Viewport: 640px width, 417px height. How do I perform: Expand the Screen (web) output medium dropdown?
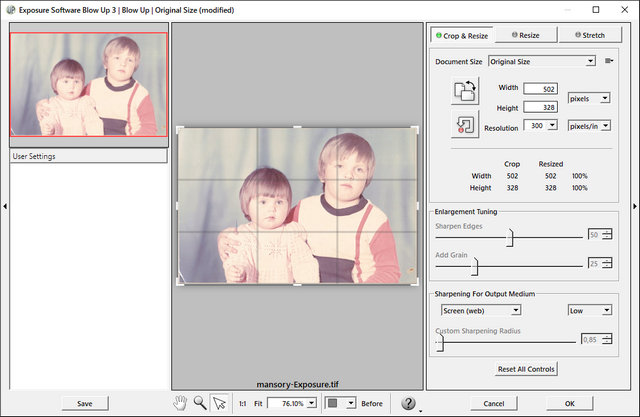(x=480, y=310)
